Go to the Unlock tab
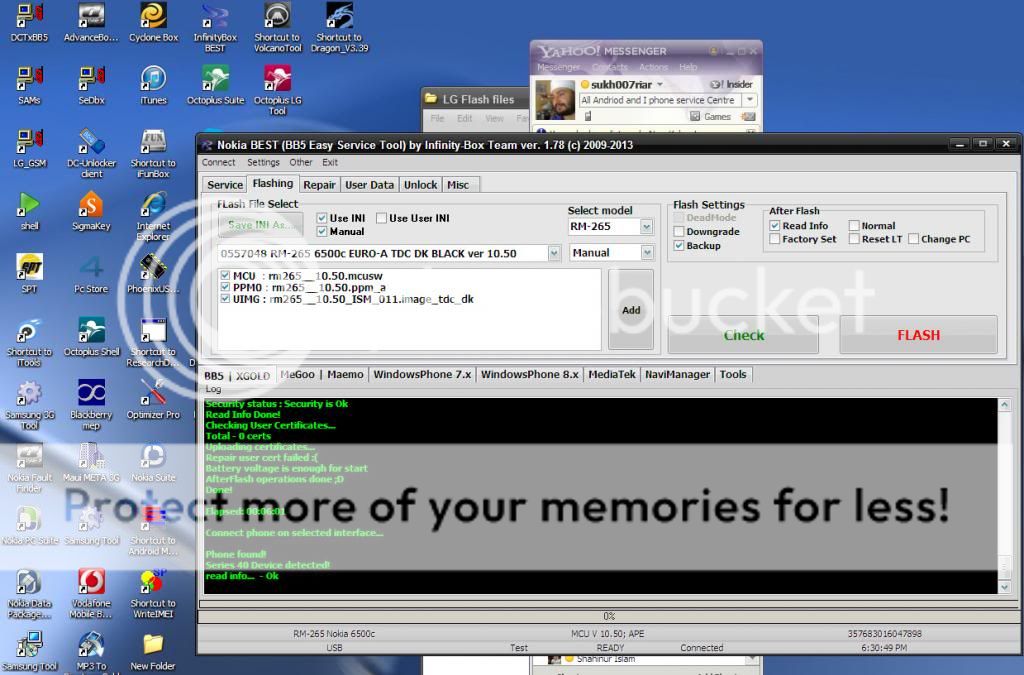 coord(421,185)
